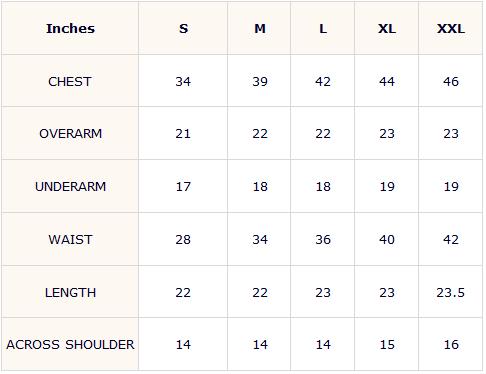Click waist value 40 for size XL
The width and height of the screenshot is (486, 374).
(387, 240)
